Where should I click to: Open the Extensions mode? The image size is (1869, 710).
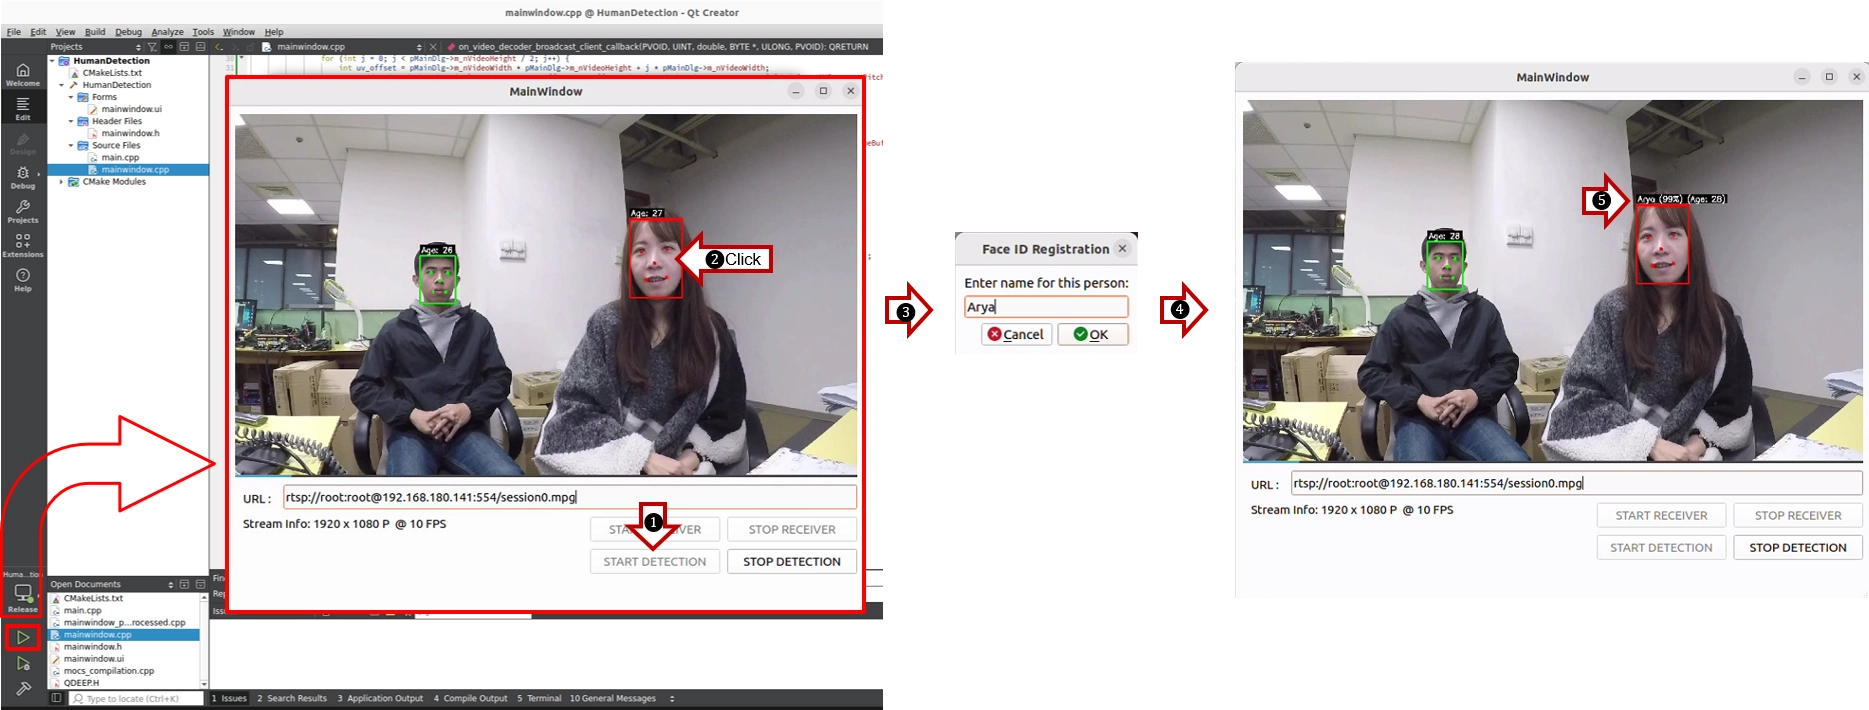click(23, 245)
